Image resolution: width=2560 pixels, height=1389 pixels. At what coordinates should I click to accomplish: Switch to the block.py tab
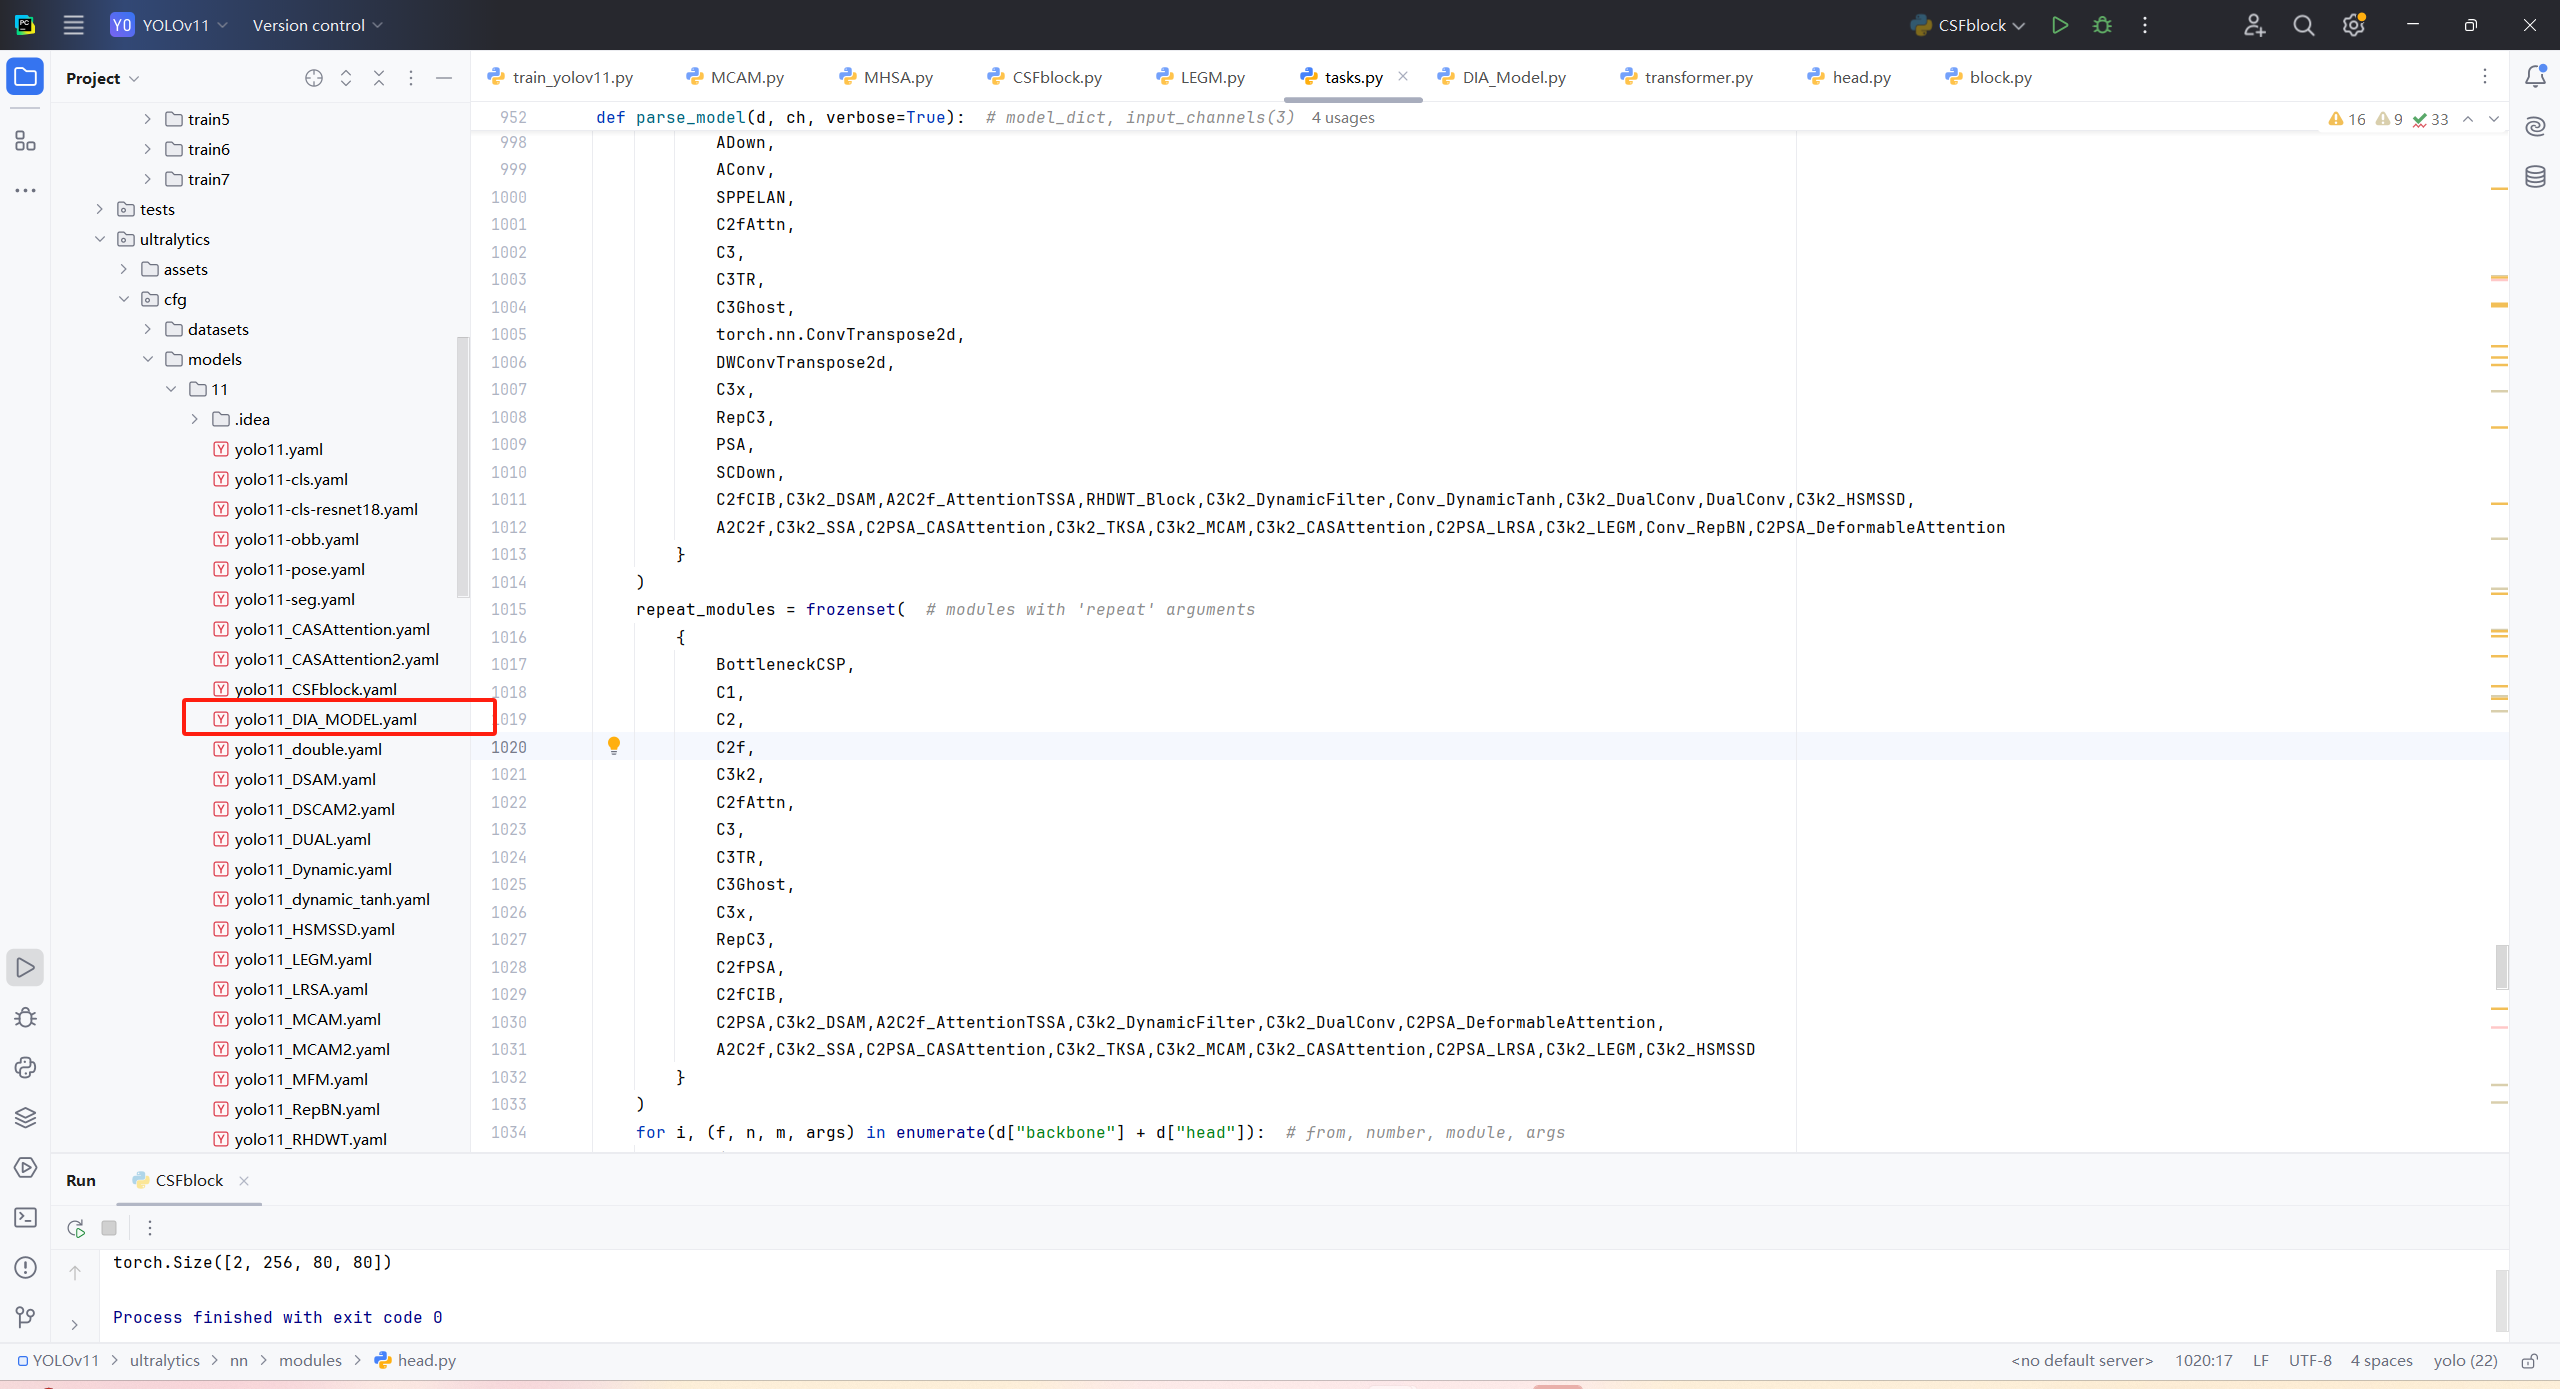(1988, 77)
